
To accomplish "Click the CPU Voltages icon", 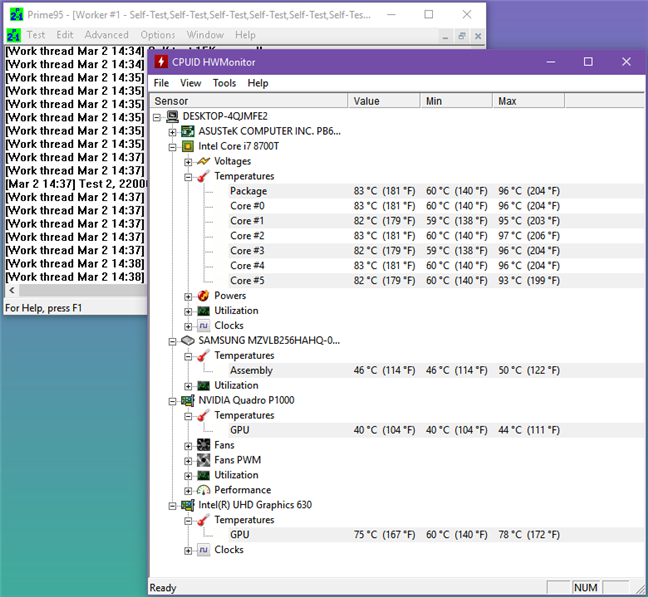I will 203,161.
